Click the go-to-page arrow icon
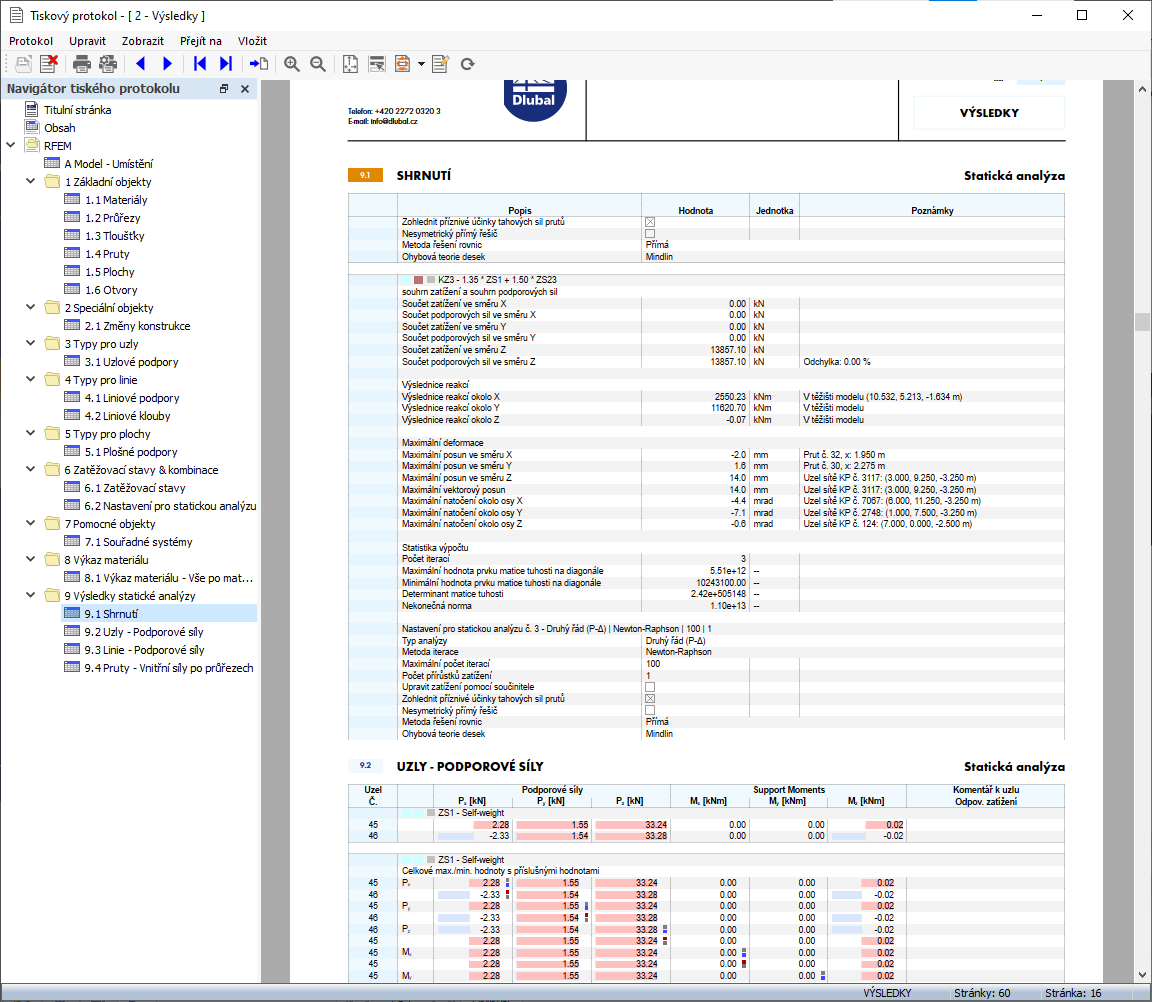The image size is (1152, 1002). 259,64
